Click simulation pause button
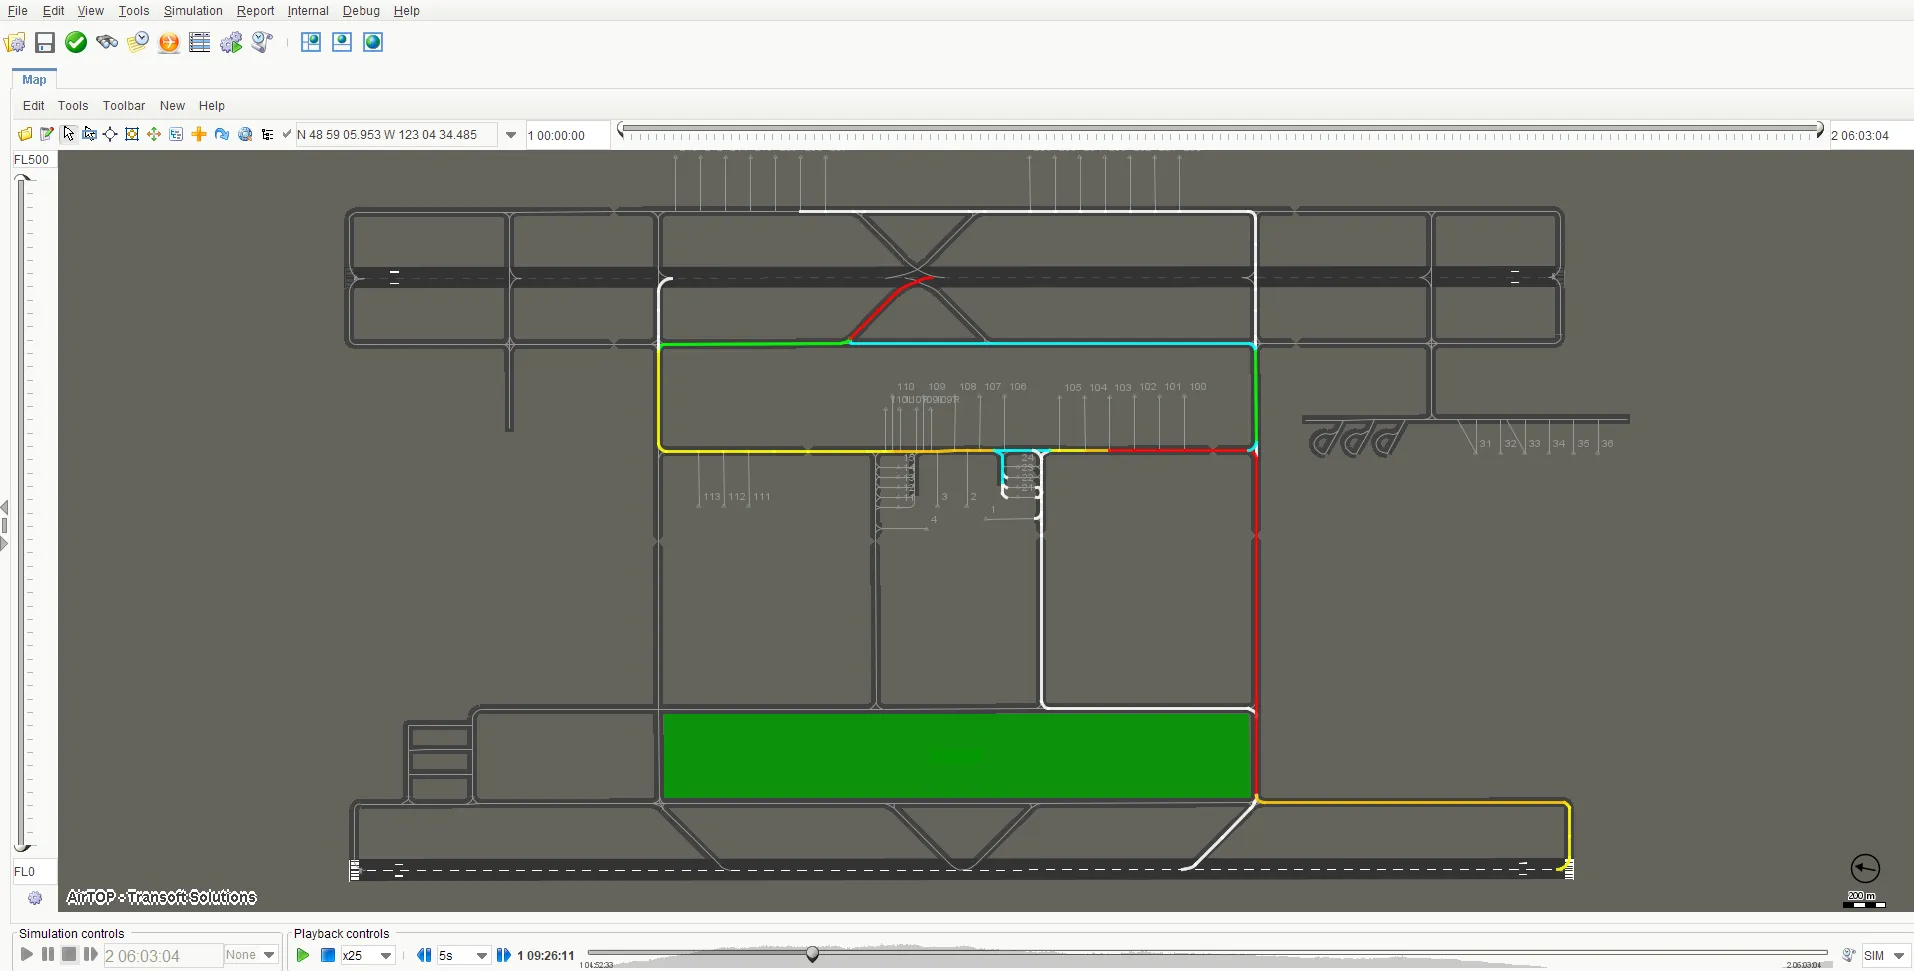 [48, 955]
